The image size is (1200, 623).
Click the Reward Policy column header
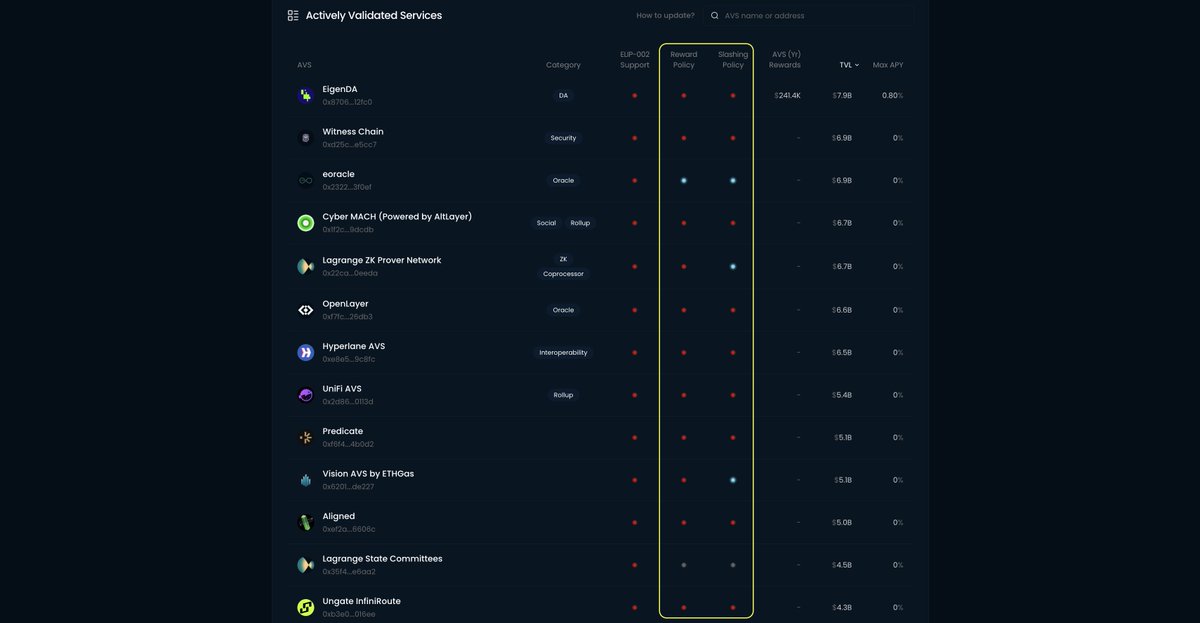684,60
